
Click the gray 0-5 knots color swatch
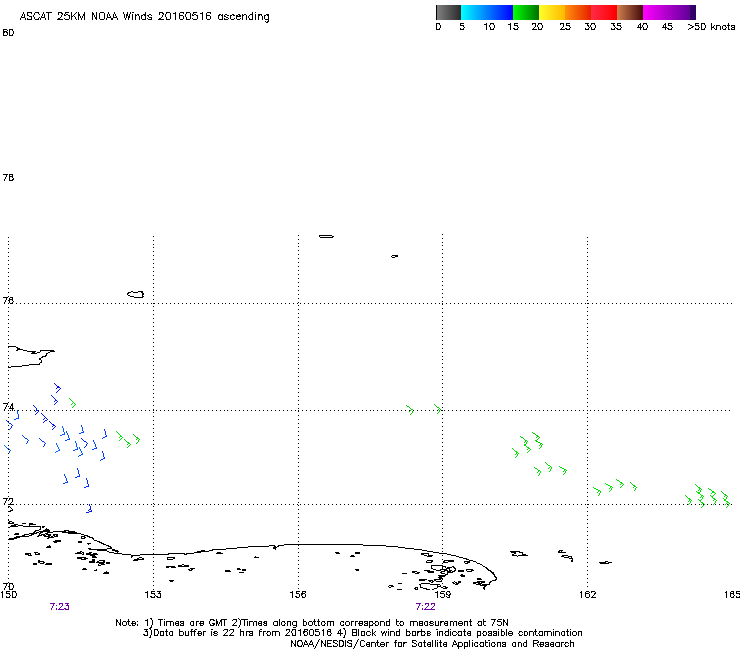(448, 12)
